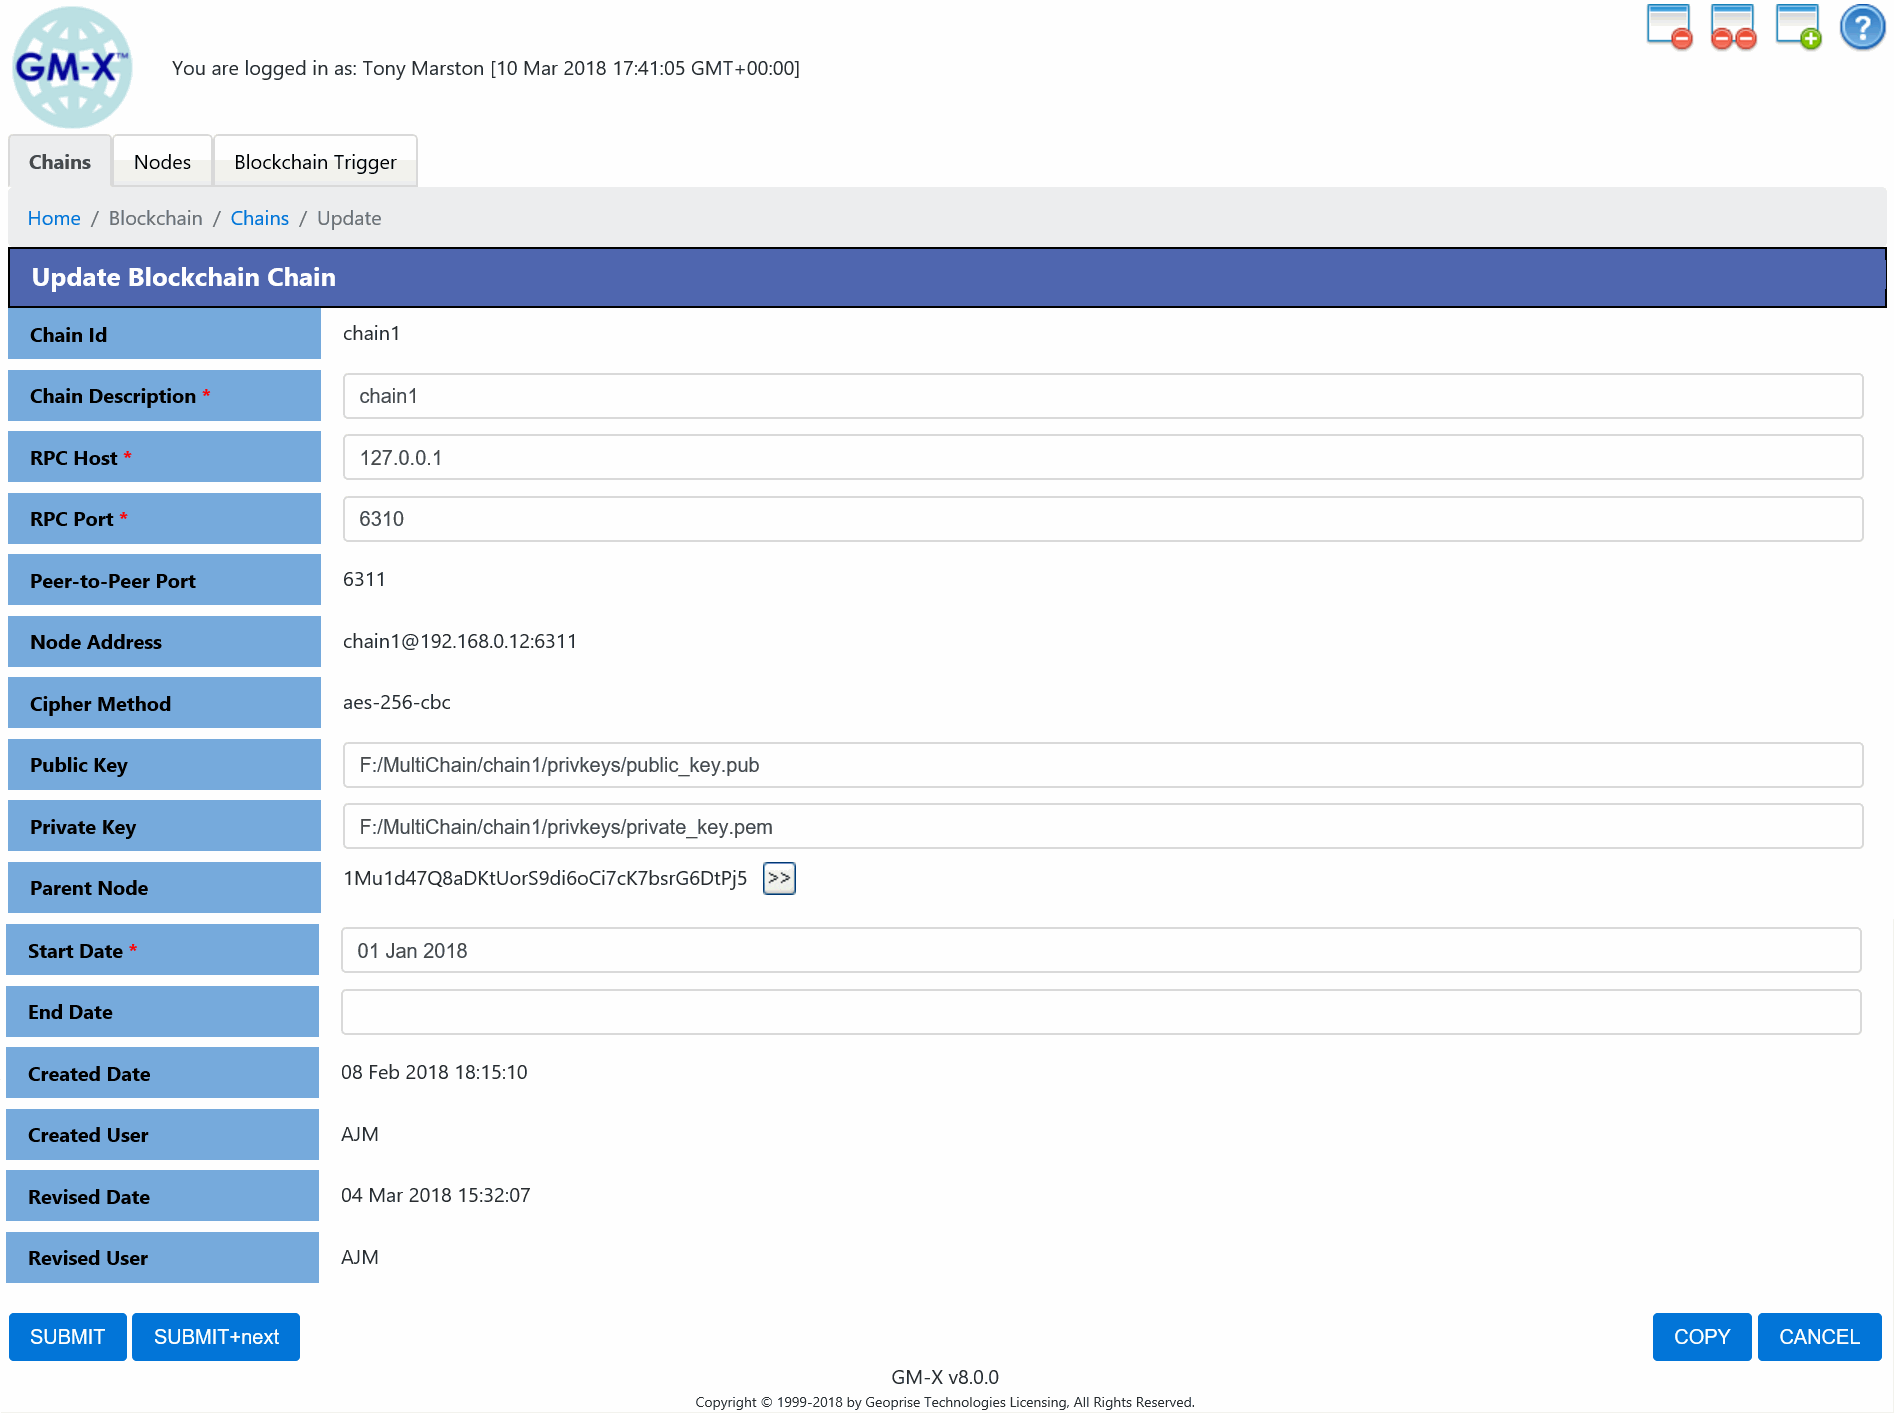Open help via blue question mark icon
The image size is (1894, 1413).
[1862, 27]
